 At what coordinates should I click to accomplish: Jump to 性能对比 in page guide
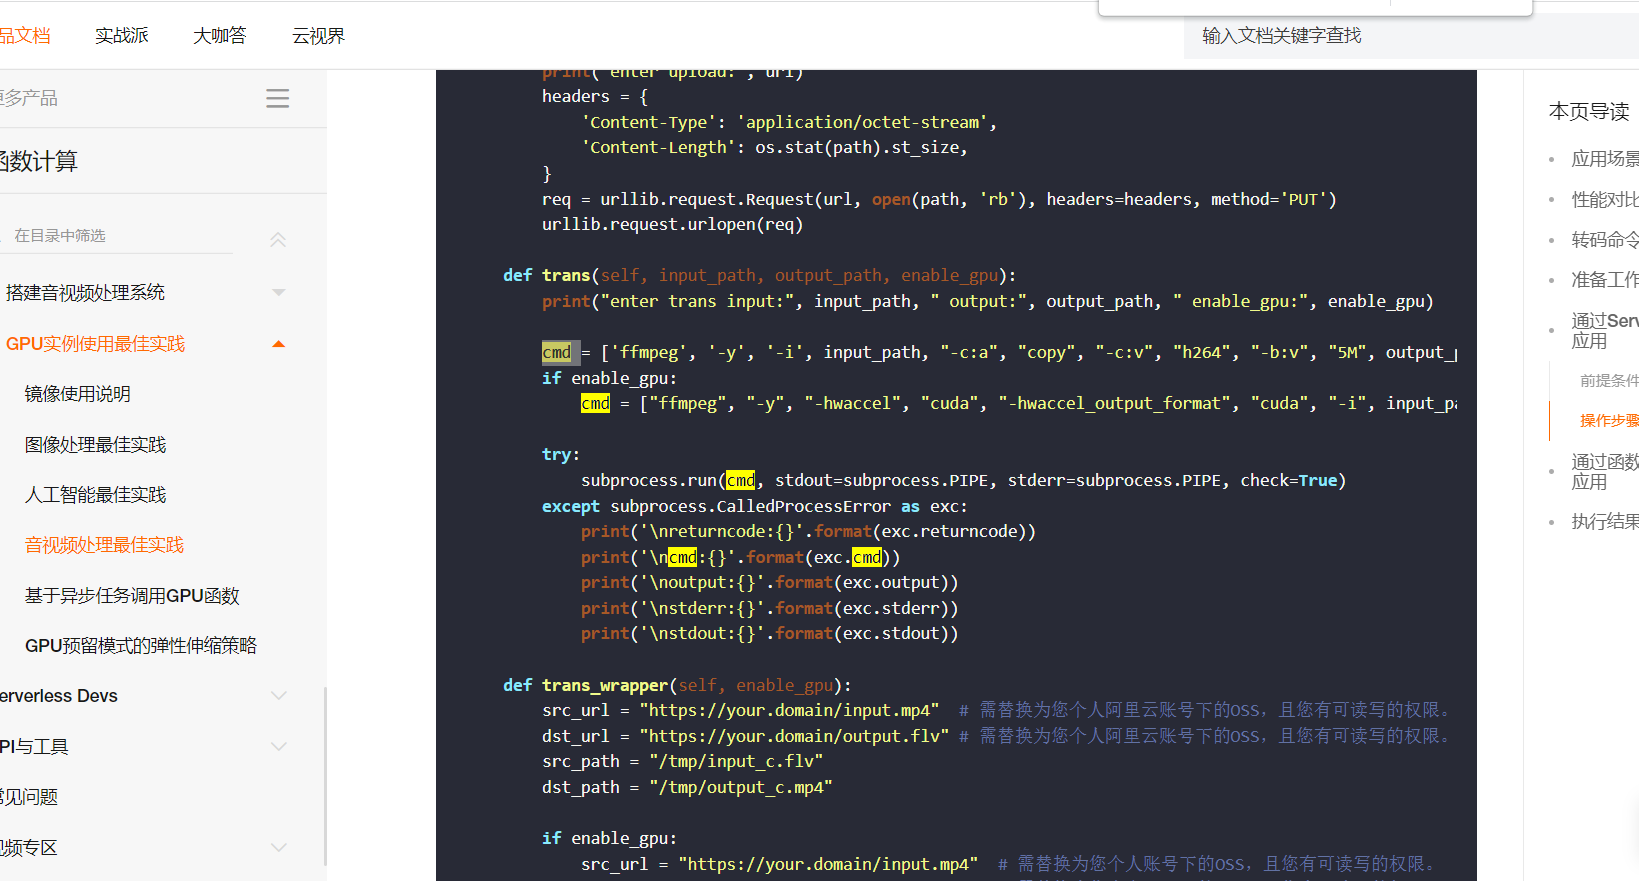click(x=1605, y=200)
